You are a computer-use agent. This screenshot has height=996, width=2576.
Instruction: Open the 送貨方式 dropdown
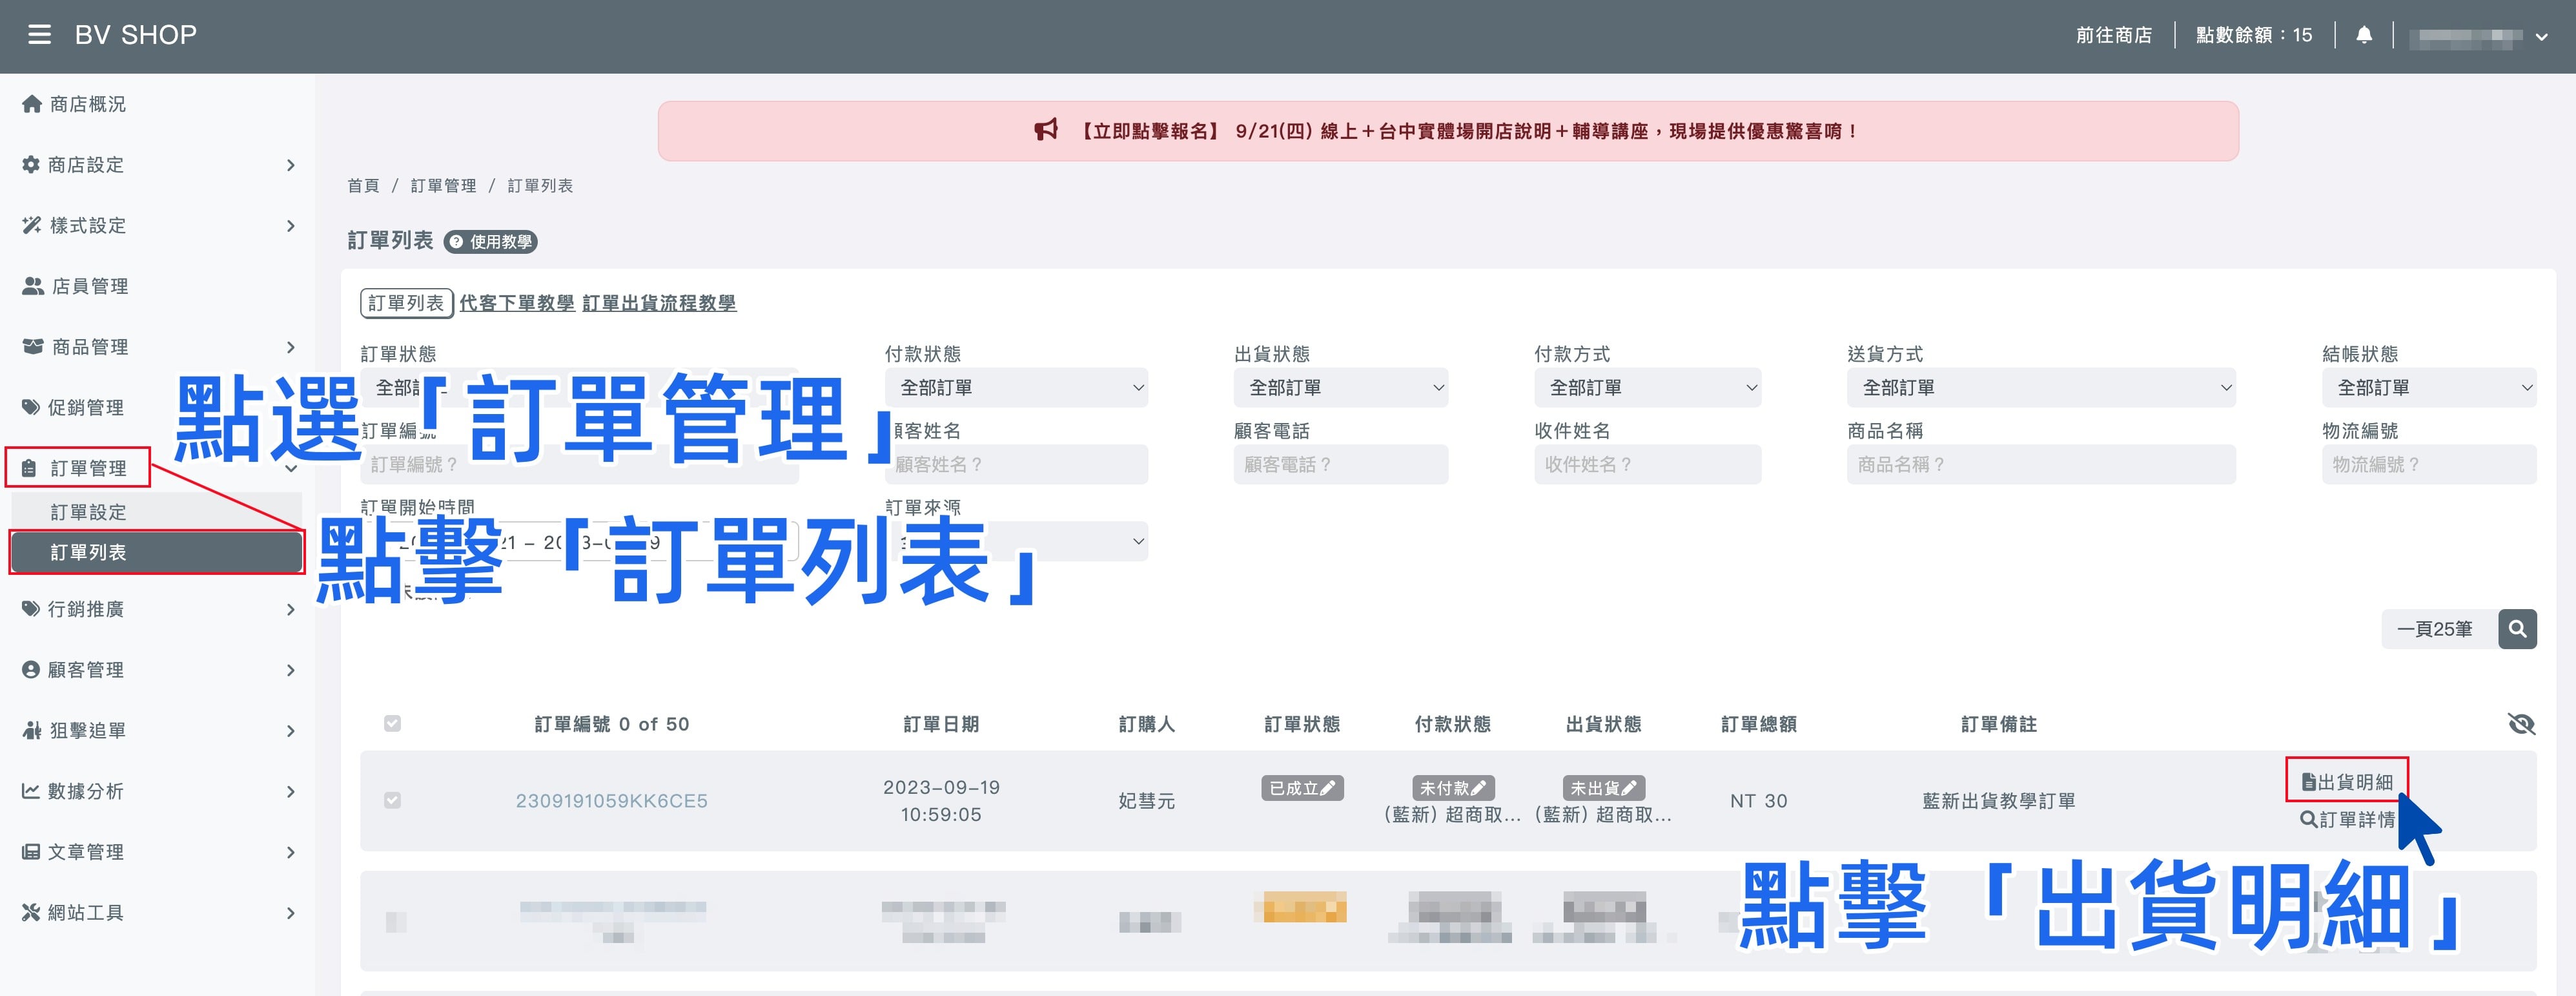2041,388
